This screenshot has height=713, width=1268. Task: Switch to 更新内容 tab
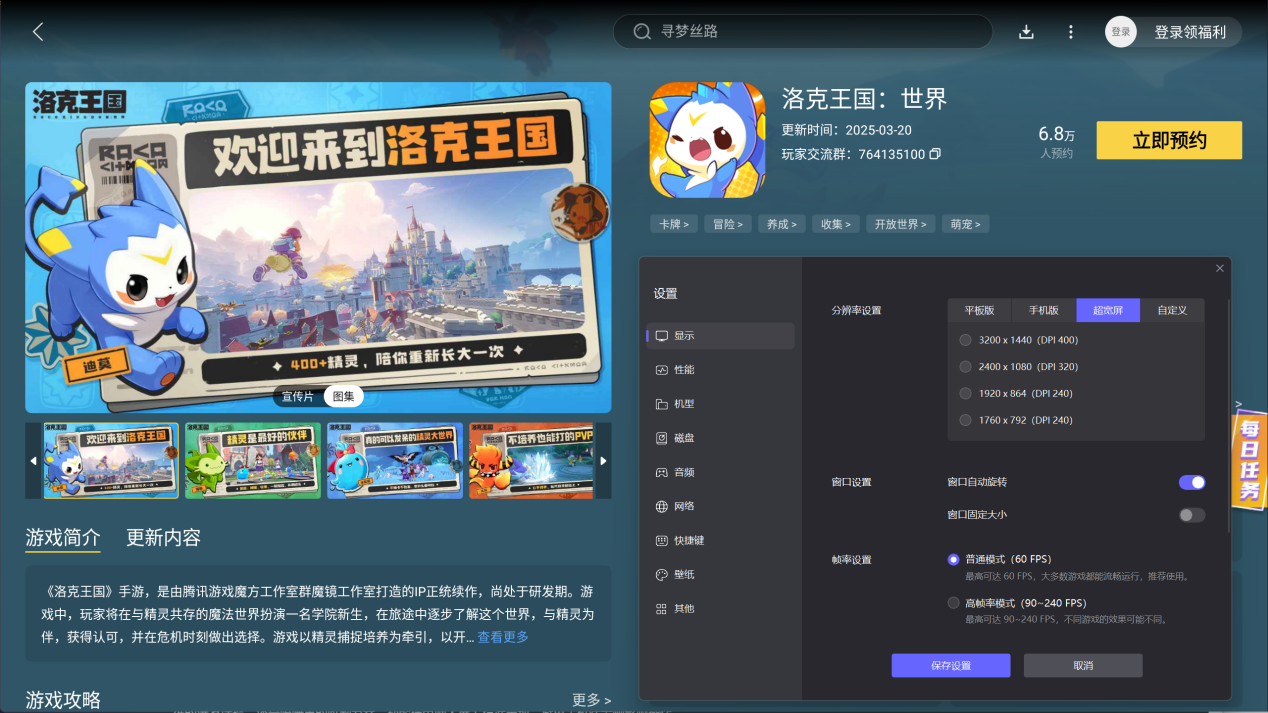click(163, 538)
